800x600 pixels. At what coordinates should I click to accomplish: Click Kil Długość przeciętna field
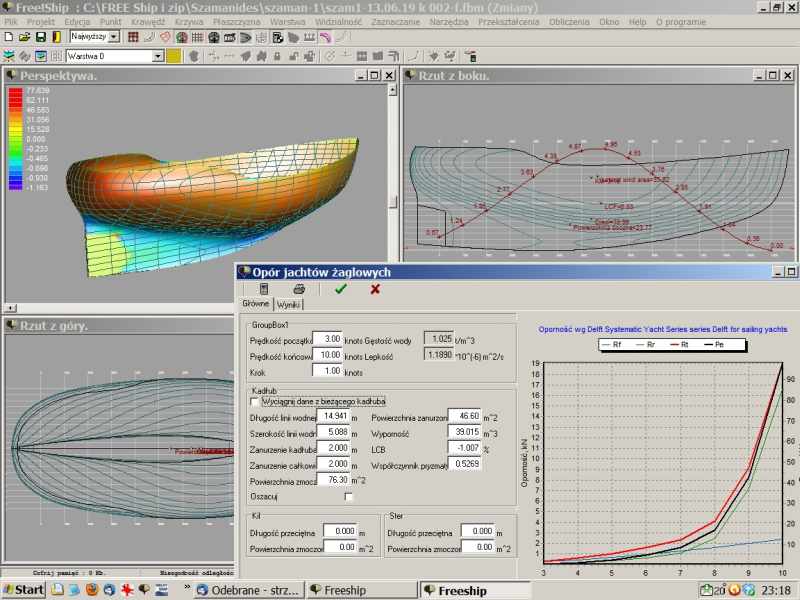(340, 531)
